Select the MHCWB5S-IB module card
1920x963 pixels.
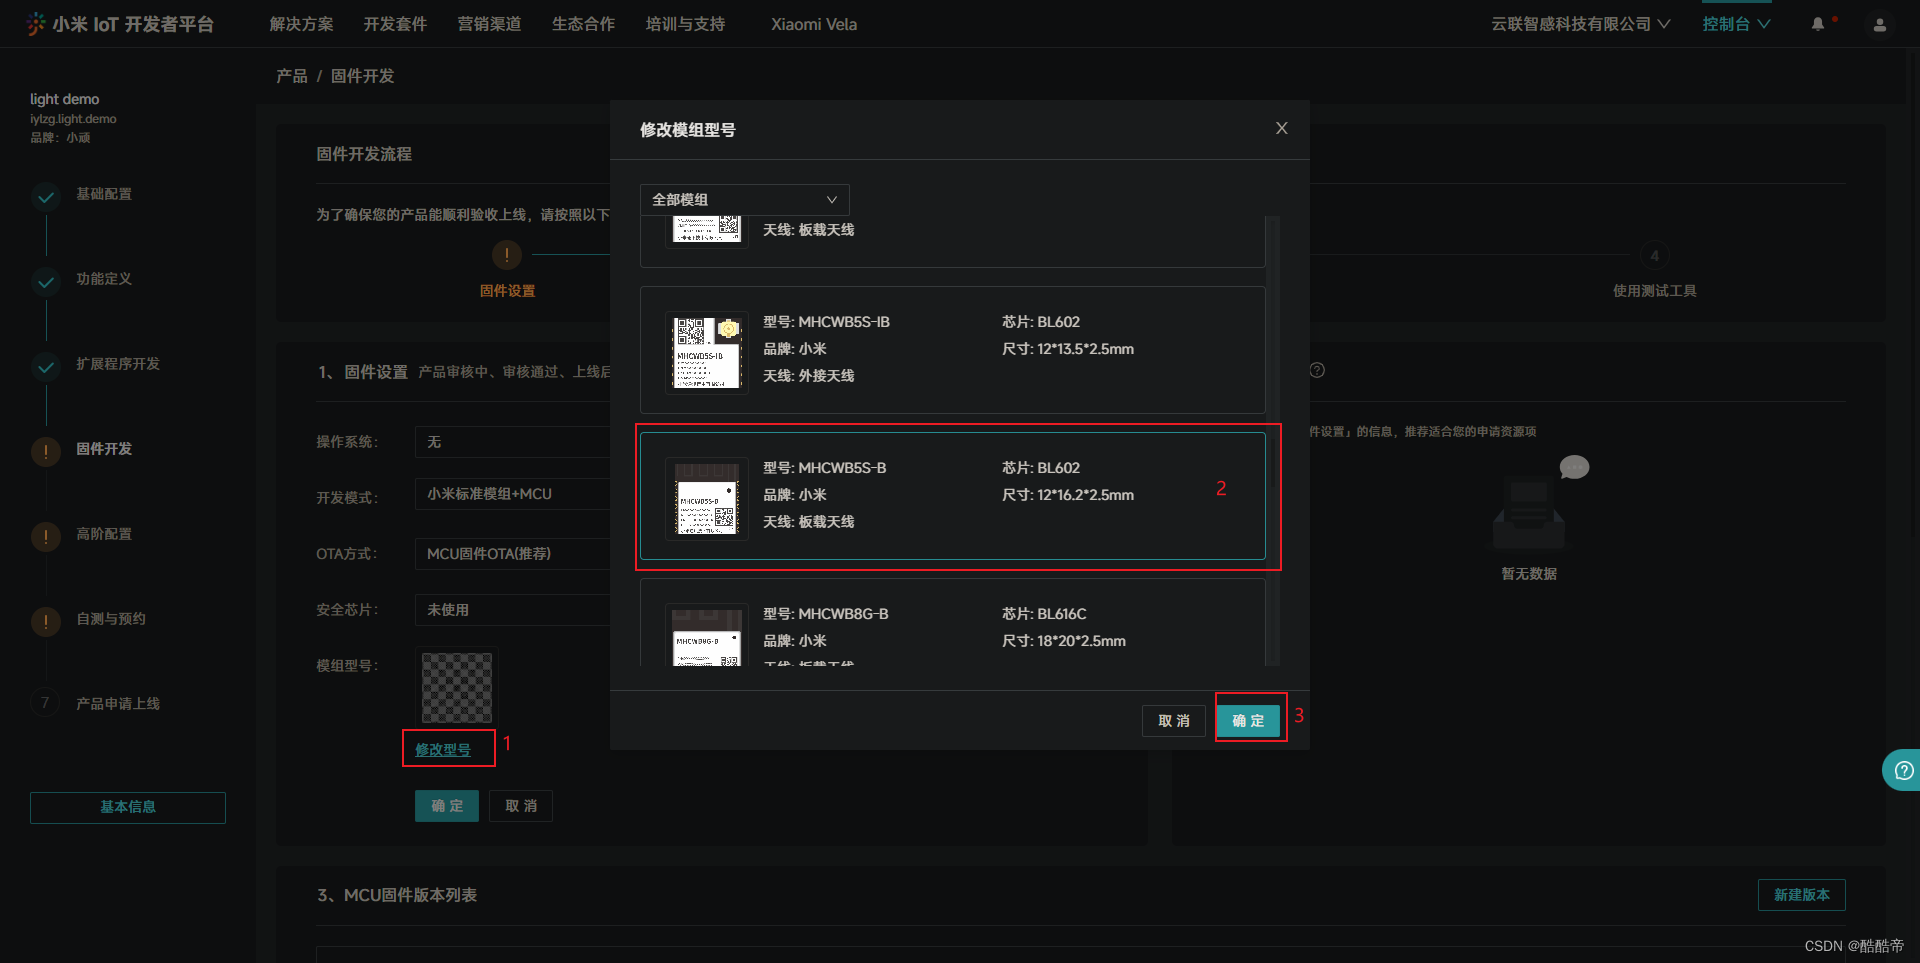coord(953,350)
